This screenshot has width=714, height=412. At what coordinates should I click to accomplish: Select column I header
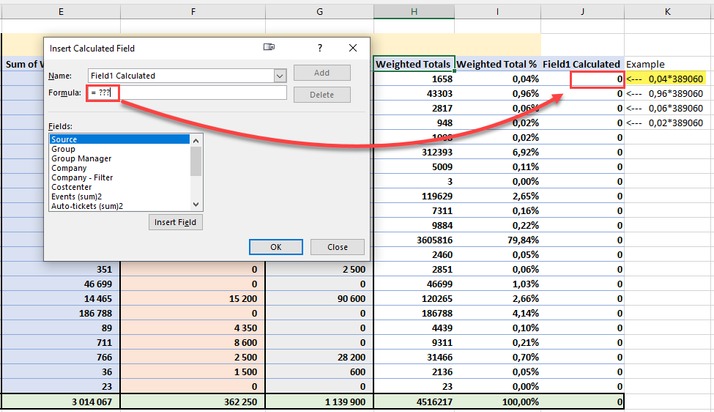pos(498,12)
